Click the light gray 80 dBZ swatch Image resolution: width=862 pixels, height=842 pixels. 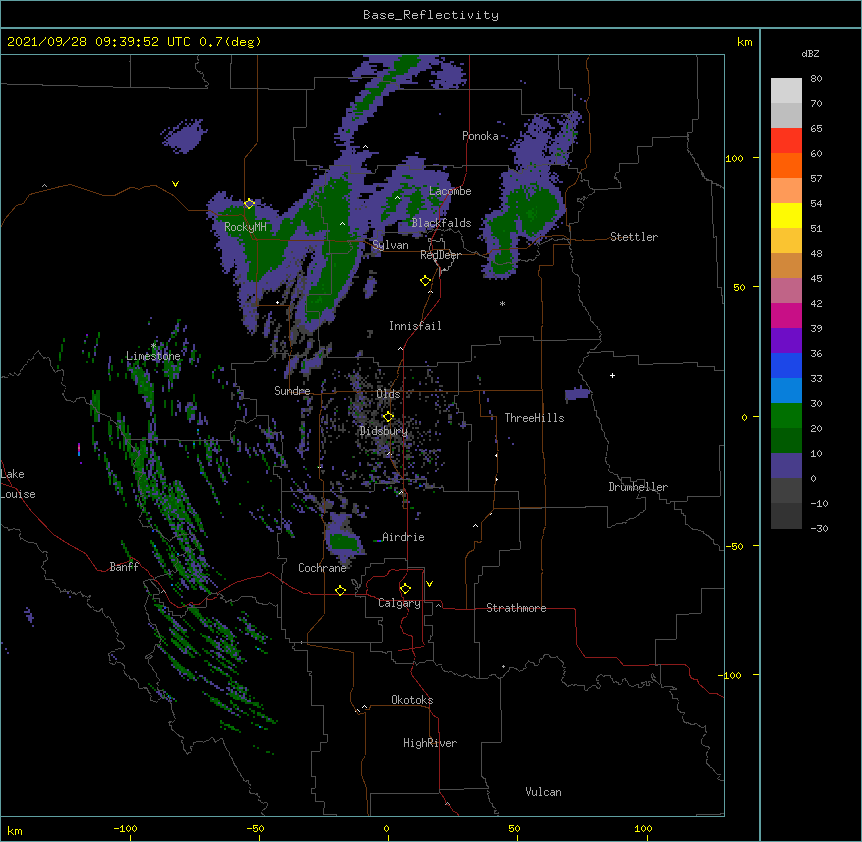pyautogui.click(x=786, y=90)
